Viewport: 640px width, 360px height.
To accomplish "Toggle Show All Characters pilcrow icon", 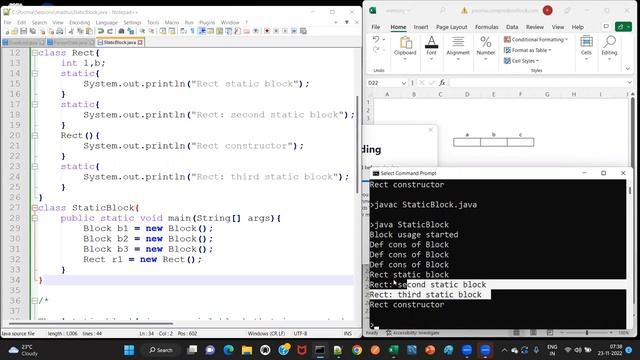I will click(x=193, y=31).
